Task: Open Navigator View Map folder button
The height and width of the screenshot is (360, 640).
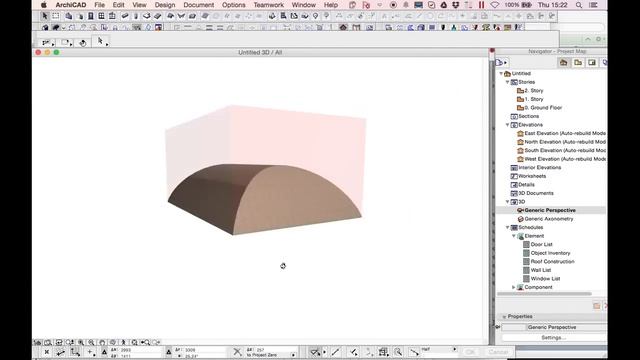Action: [578, 62]
